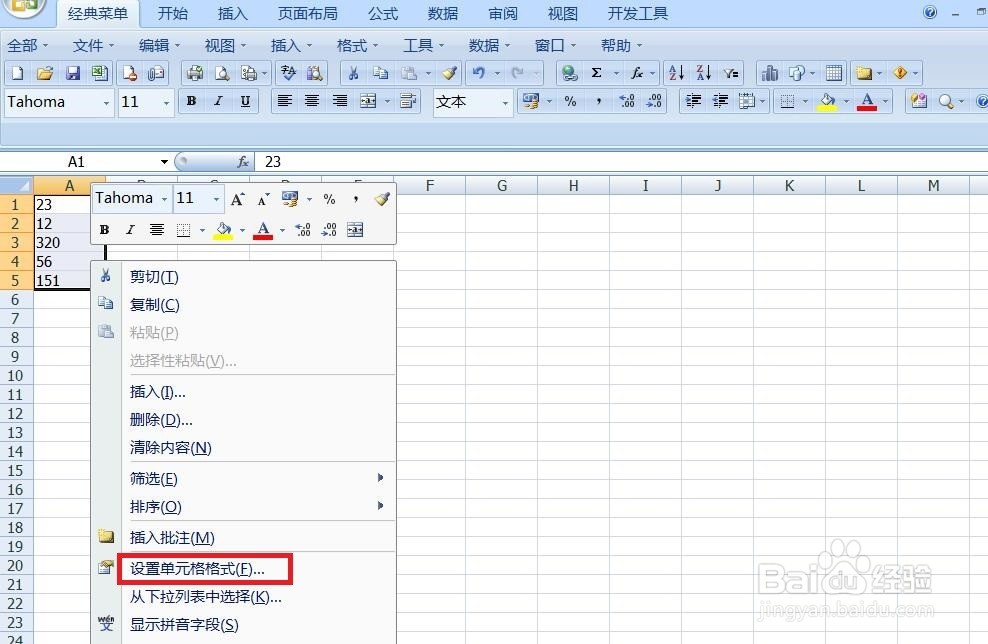Choose 设置单元格式 from the context menu

tap(196, 570)
